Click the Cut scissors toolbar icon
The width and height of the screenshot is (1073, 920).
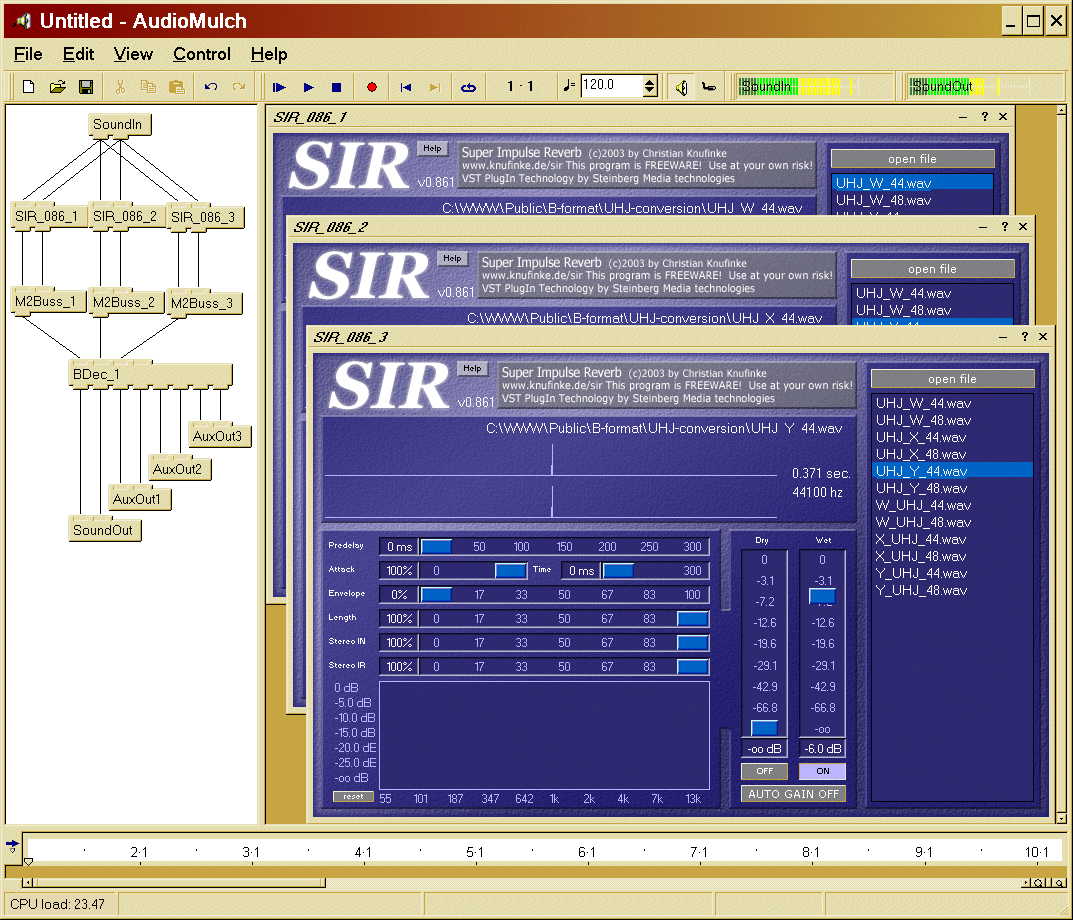click(120, 87)
